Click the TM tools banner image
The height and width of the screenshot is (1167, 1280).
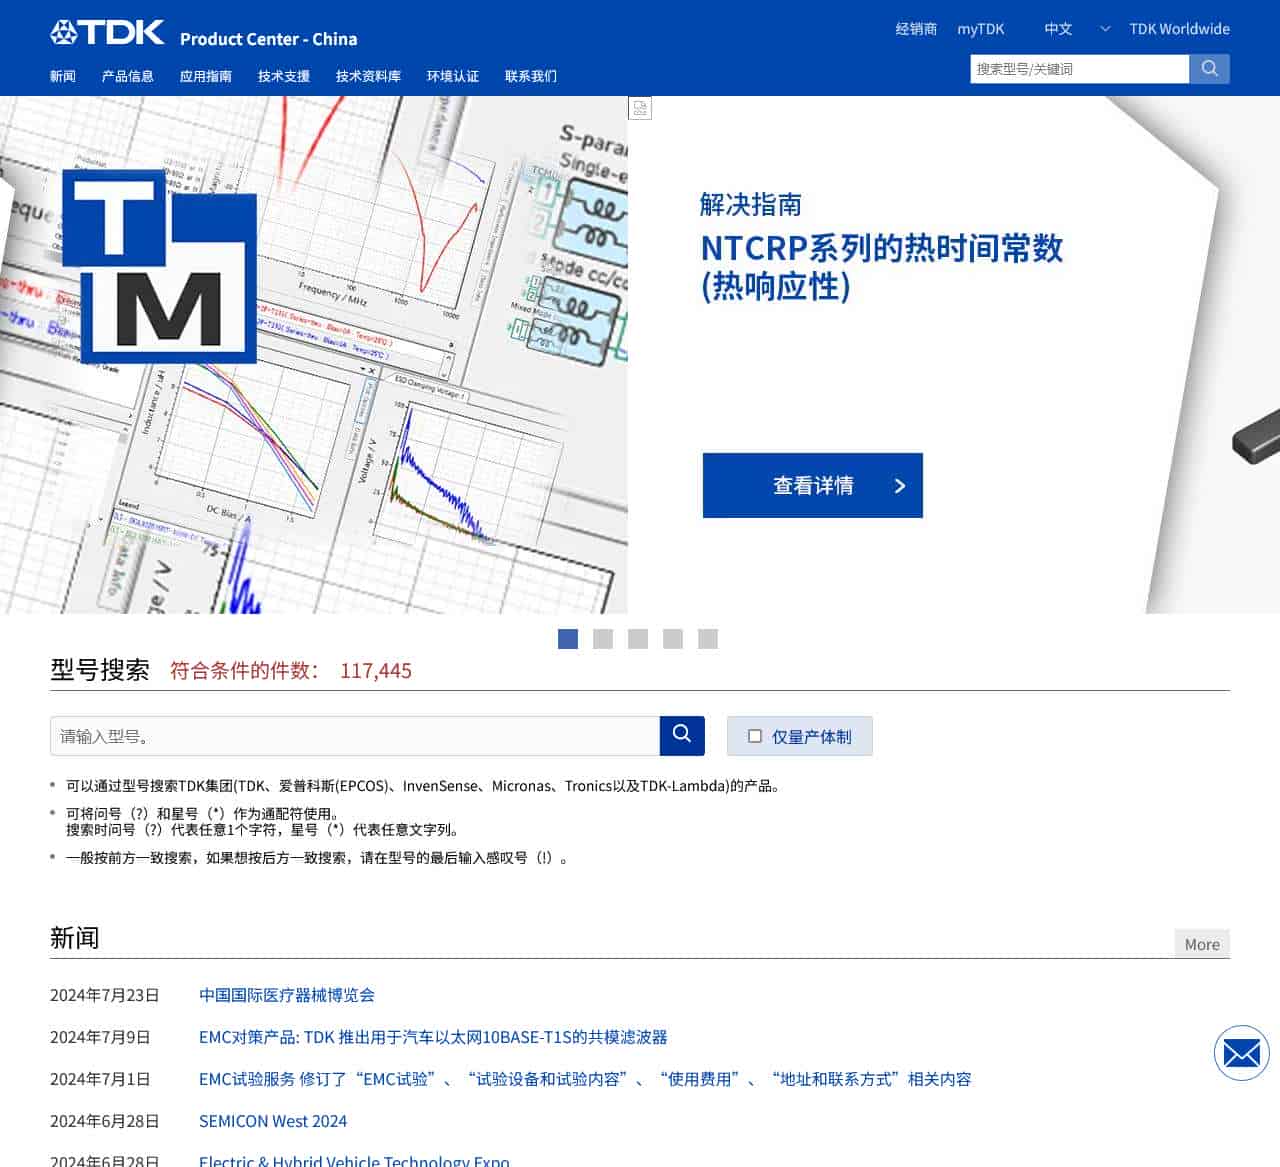[314, 355]
